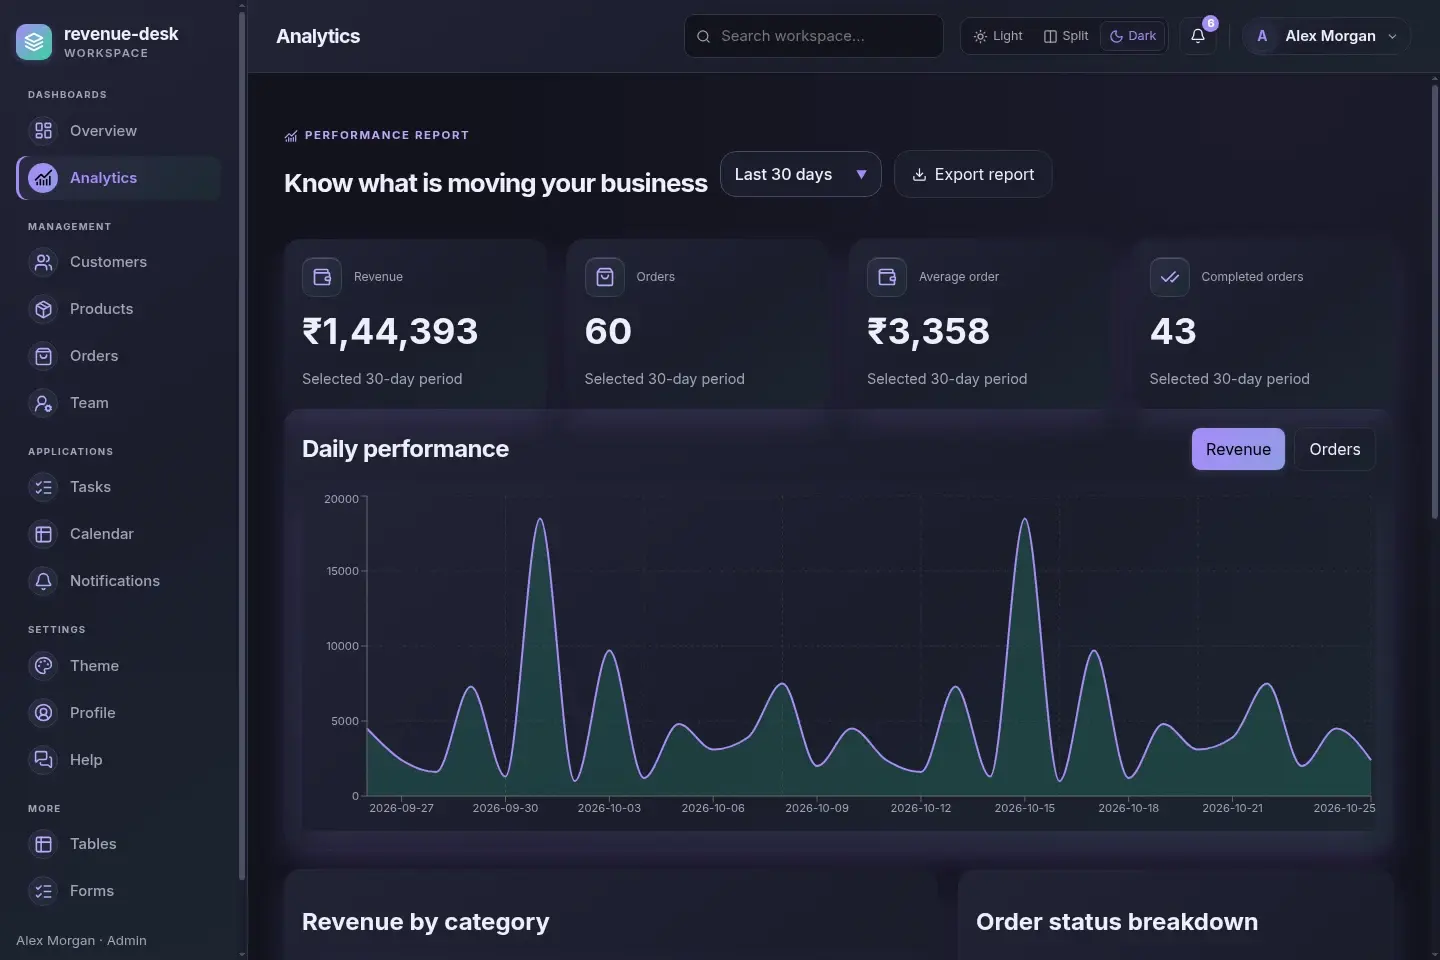Go to Calendar in the sidebar
This screenshot has height=960, width=1440.
(118, 534)
